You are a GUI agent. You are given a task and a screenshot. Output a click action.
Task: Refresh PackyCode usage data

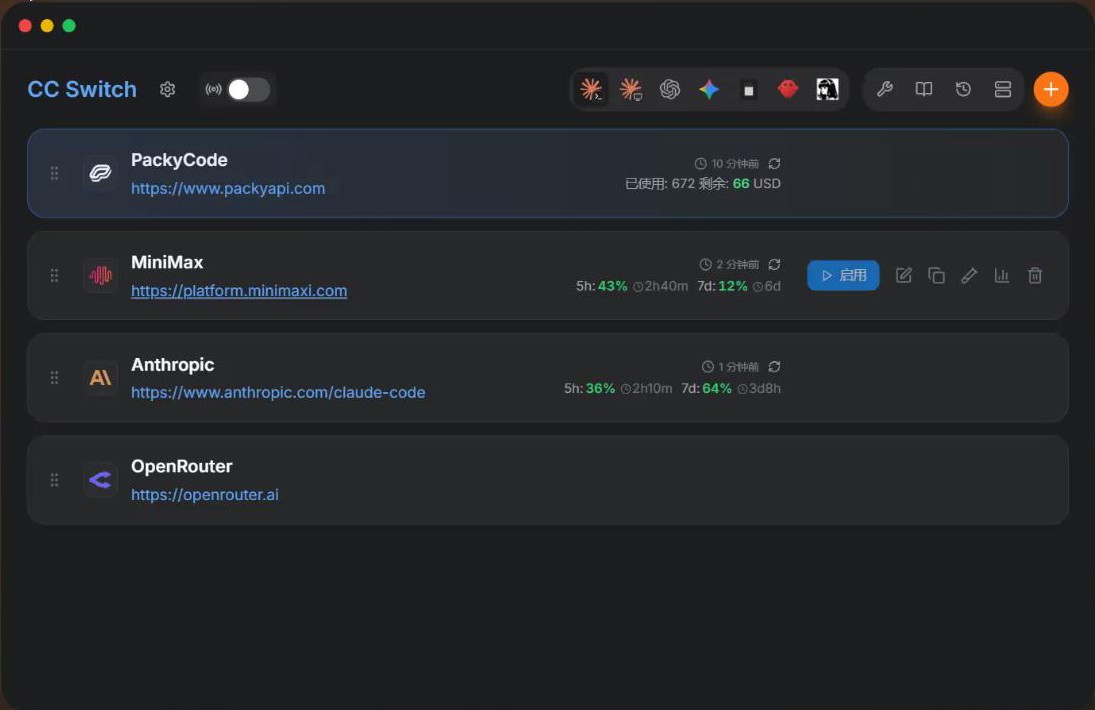(774, 163)
